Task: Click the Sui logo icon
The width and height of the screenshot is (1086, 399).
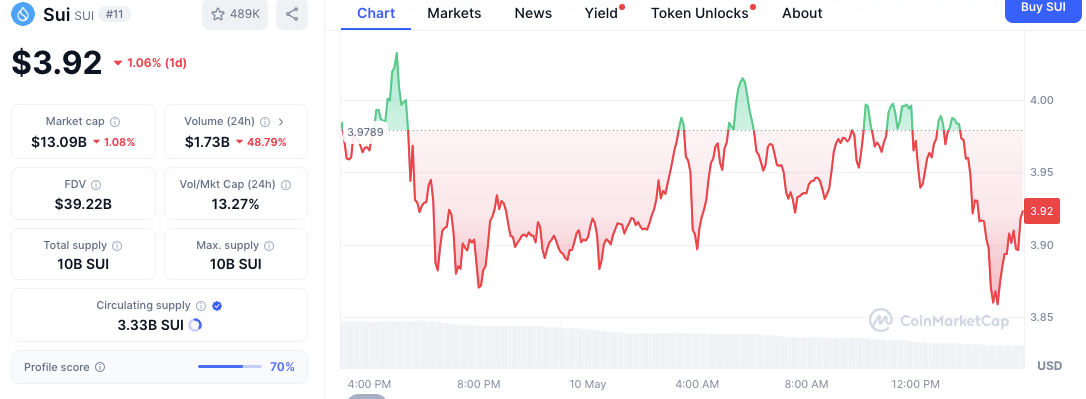Action: (24, 13)
